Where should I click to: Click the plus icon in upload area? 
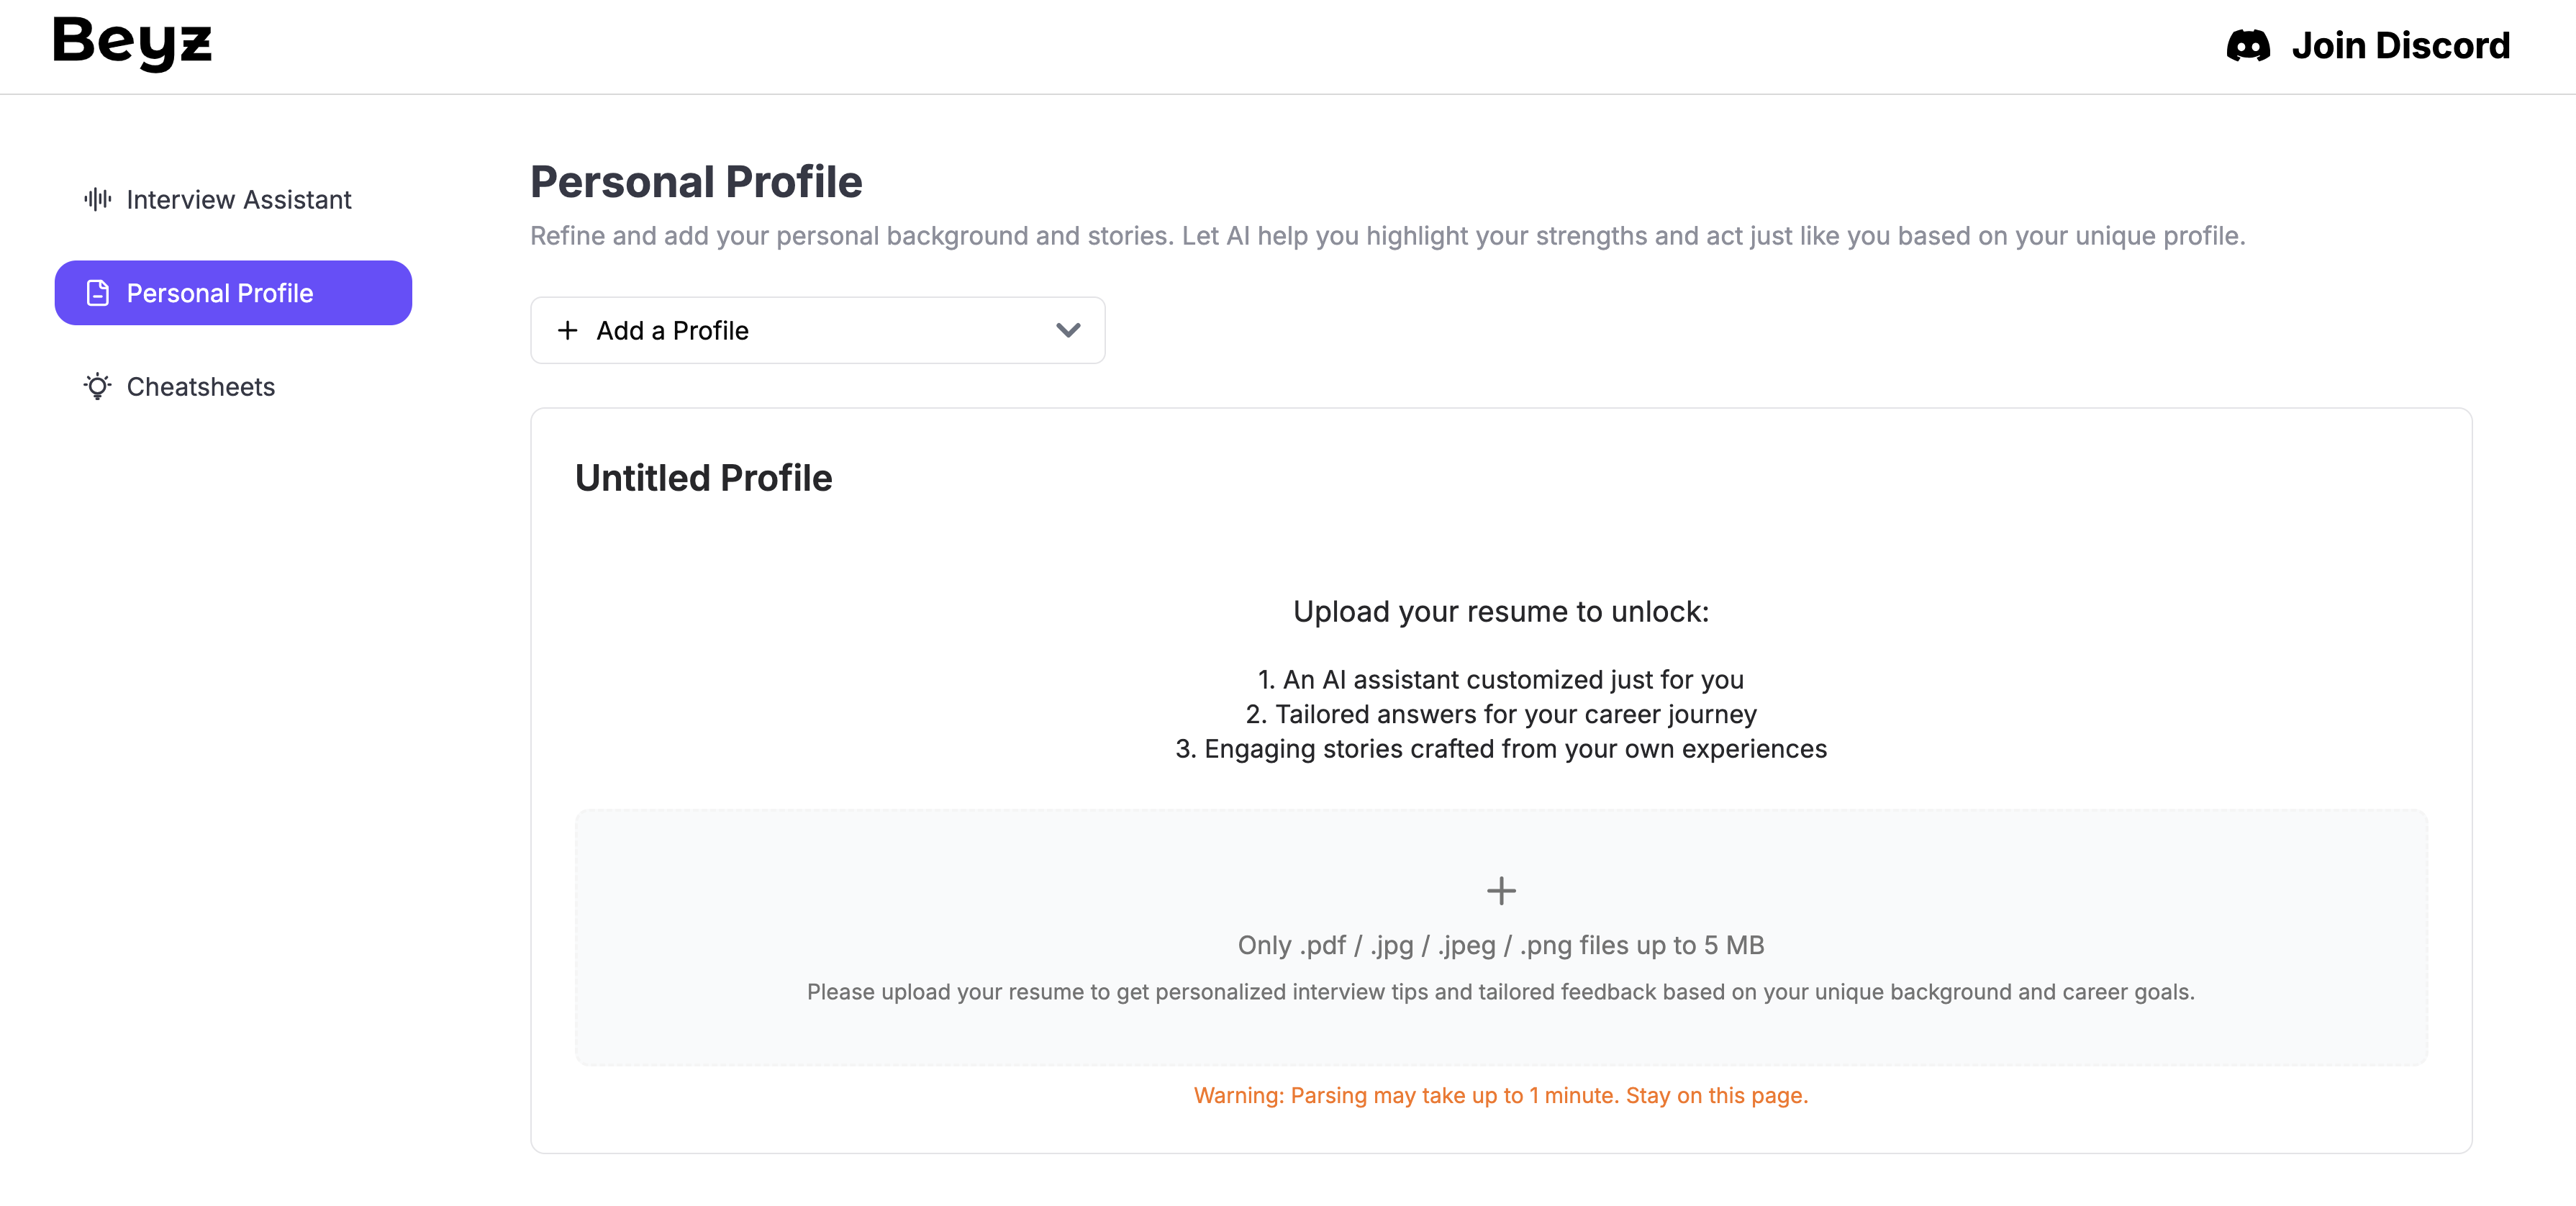pyautogui.click(x=1500, y=890)
